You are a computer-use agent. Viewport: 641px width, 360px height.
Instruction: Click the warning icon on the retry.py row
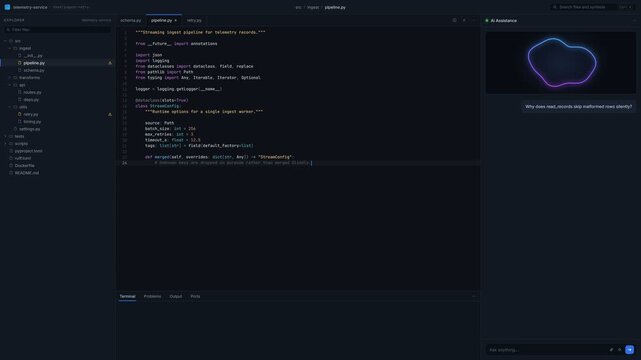(x=110, y=114)
